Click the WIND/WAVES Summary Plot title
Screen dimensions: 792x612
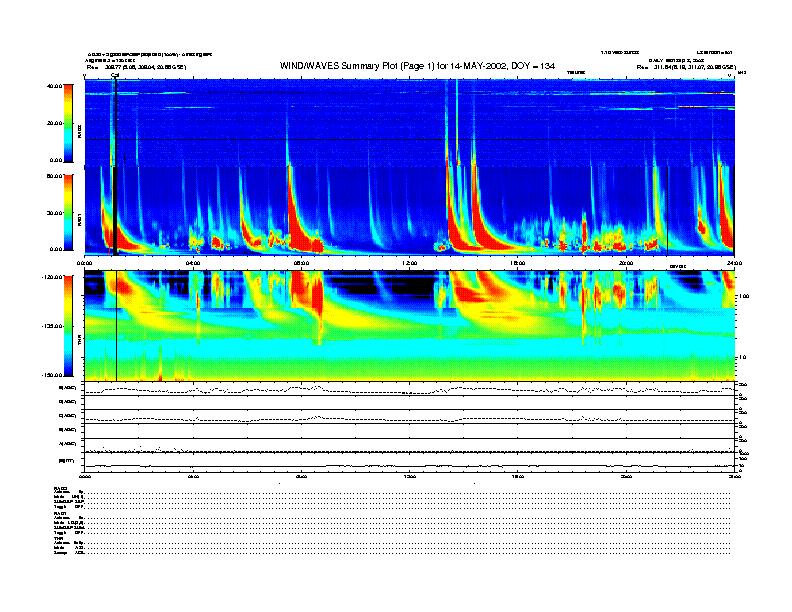pos(417,66)
